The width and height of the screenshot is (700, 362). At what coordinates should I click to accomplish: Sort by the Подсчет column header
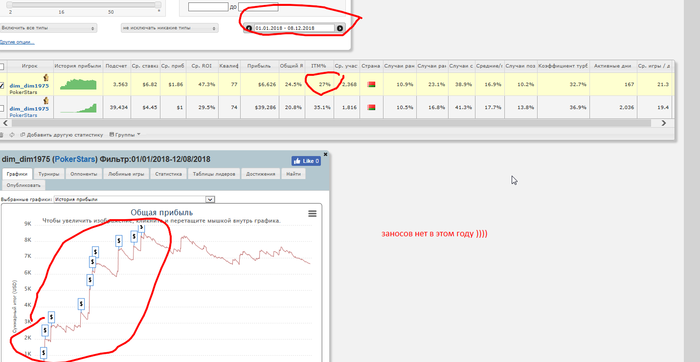coord(117,66)
